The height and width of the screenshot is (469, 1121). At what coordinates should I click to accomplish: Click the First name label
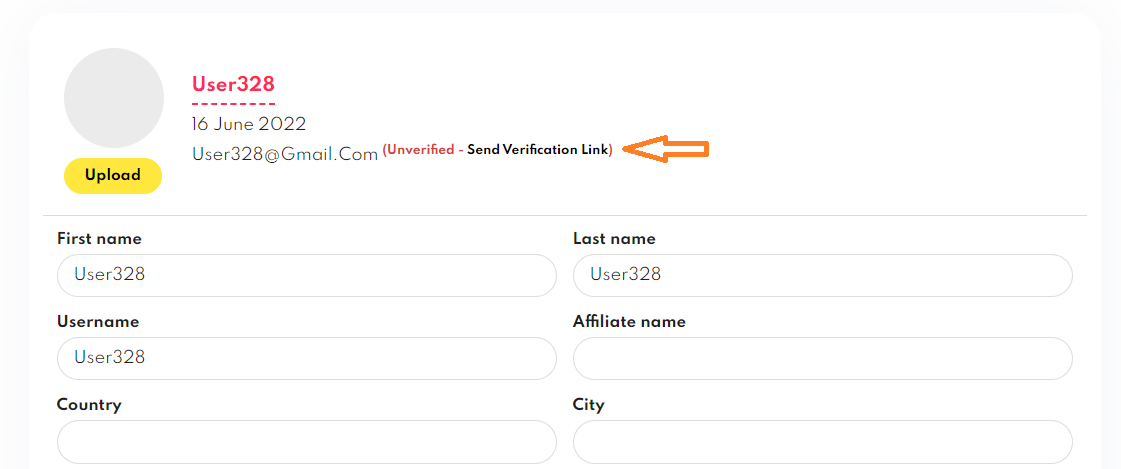(99, 239)
